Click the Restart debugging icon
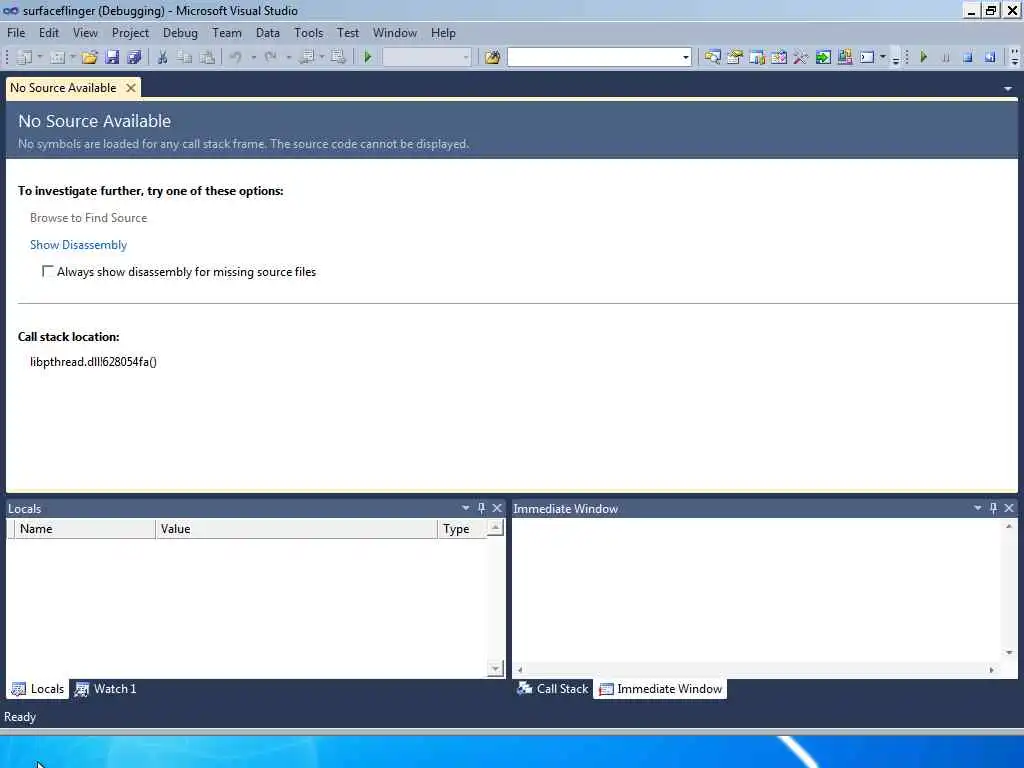The image size is (1024, 768). tap(990, 57)
